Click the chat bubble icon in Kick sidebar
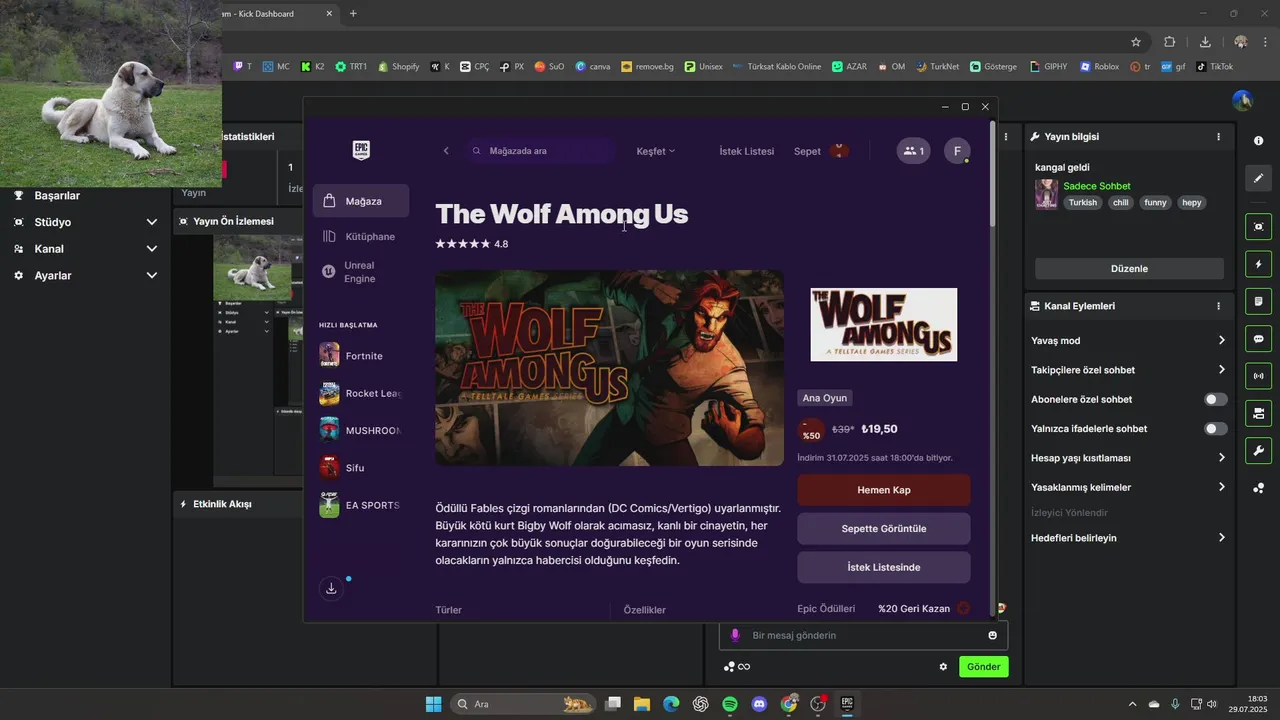Viewport: 1280px width, 720px height. pos(1258,339)
